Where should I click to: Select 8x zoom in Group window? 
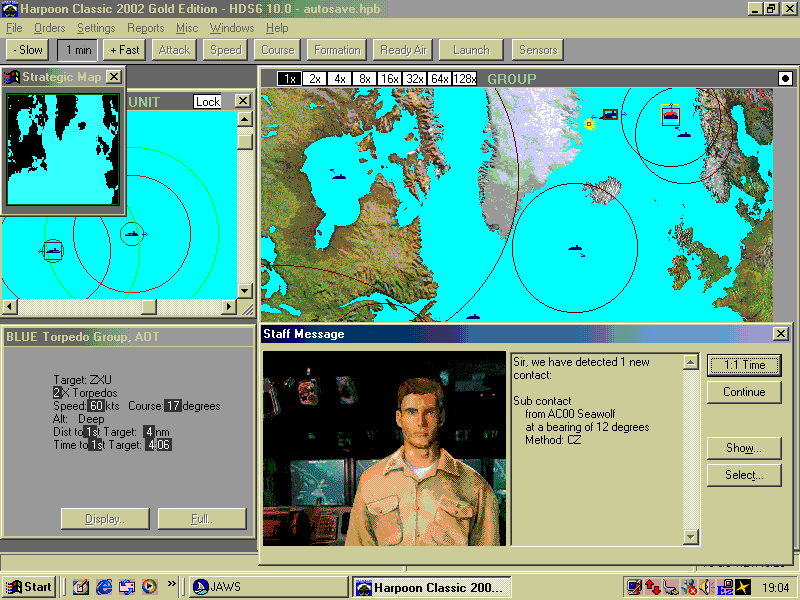[364, 79]
